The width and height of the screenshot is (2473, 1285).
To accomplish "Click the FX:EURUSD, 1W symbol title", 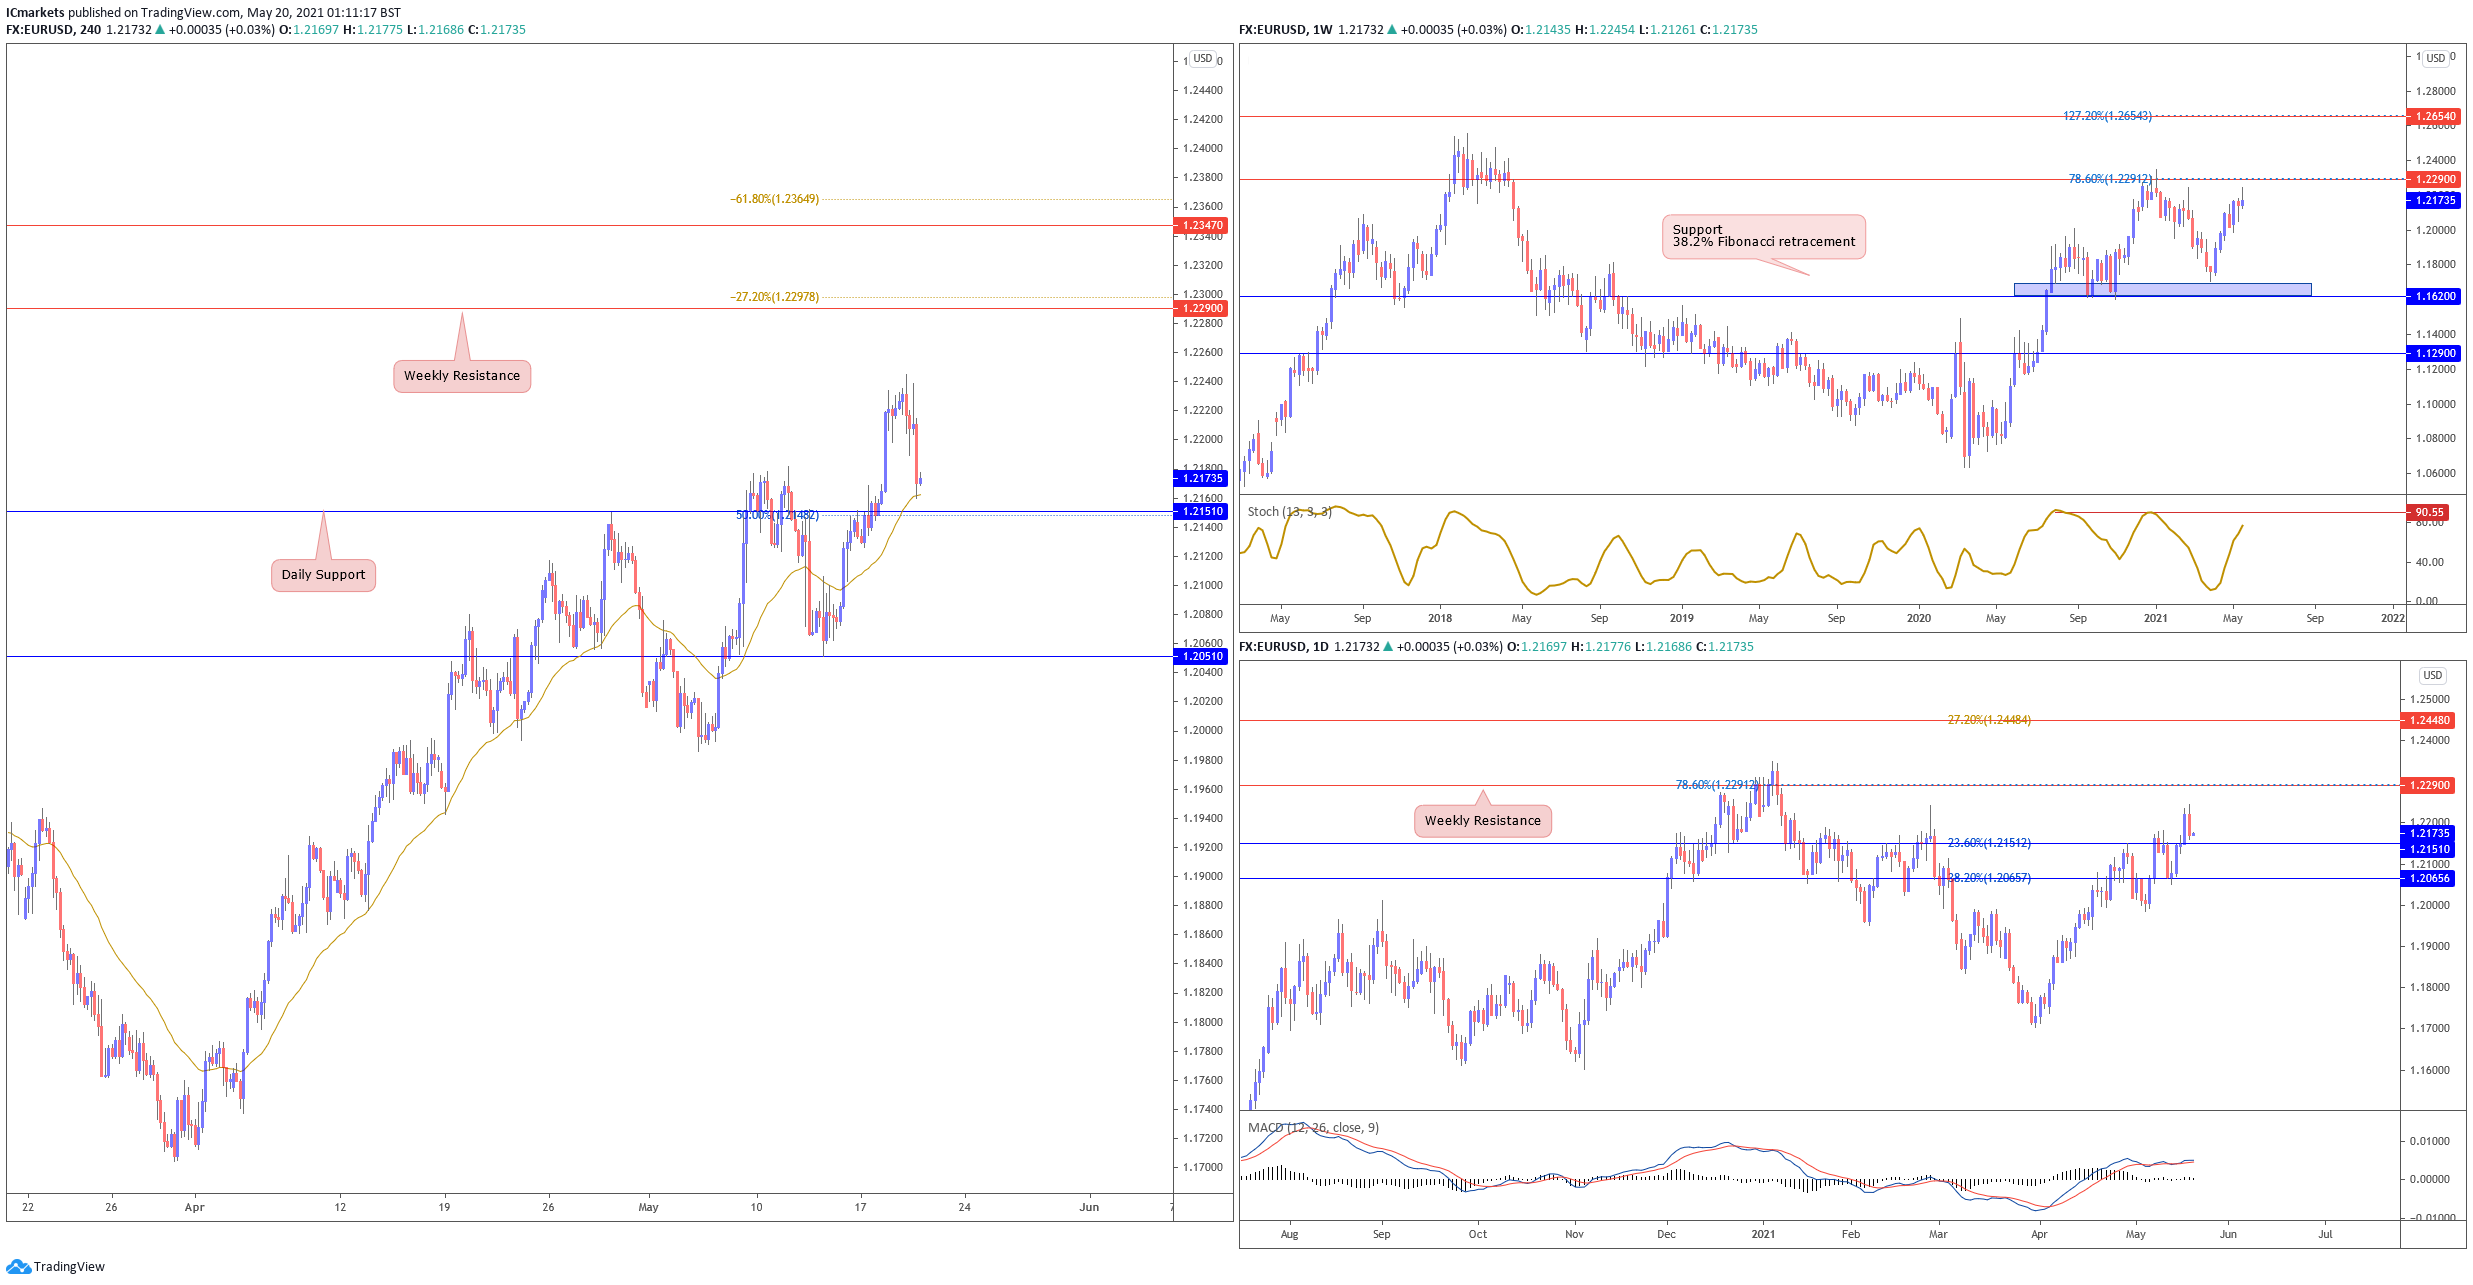I will tap(1285, 30).
